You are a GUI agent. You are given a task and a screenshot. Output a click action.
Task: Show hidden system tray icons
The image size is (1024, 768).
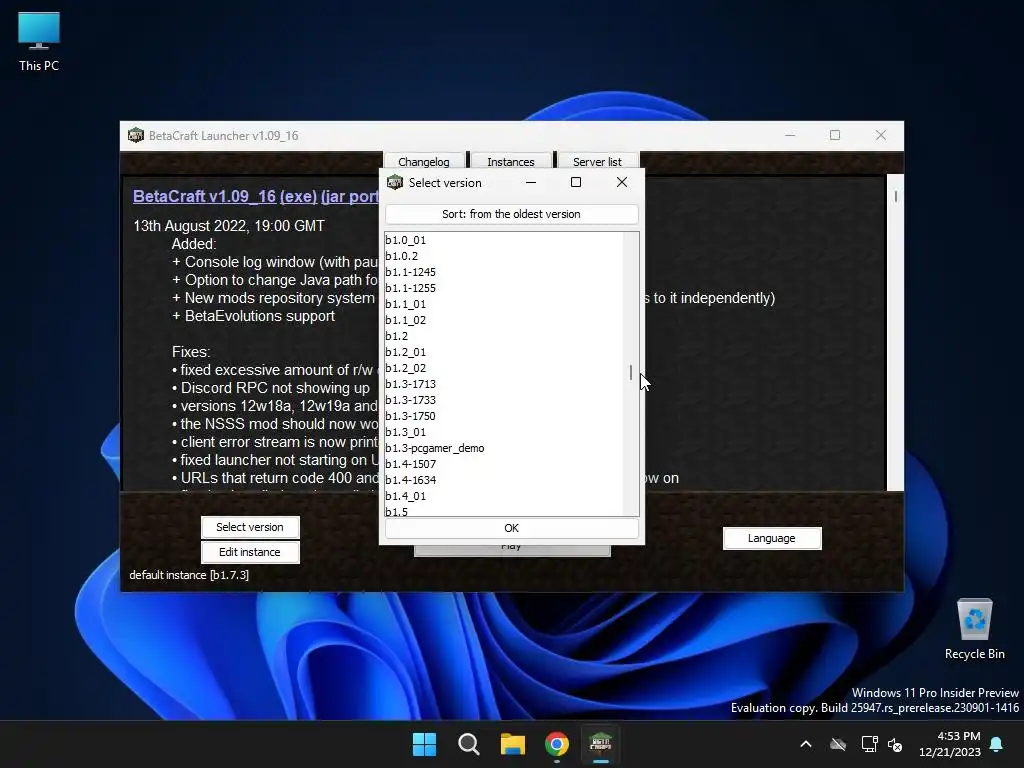[x=806, y=744]
